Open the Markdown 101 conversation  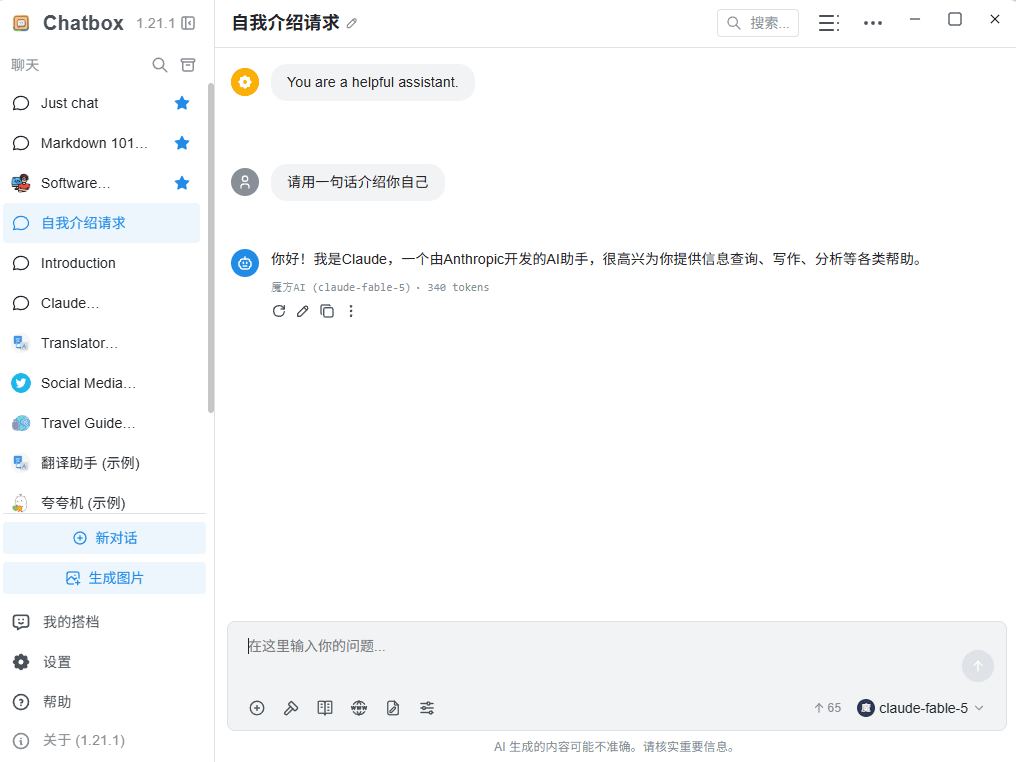pos(102,143)
